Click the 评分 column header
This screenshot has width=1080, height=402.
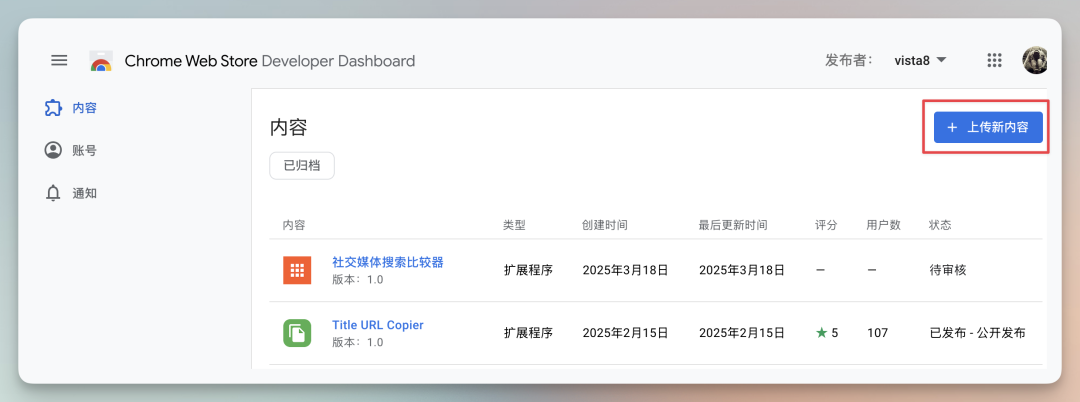click(x=827, y=225)
